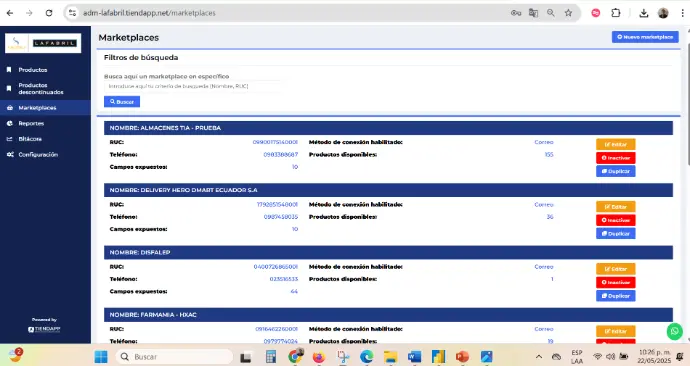
Task: Open File Explorer from the taskbar
Action: tap(390, 357)
